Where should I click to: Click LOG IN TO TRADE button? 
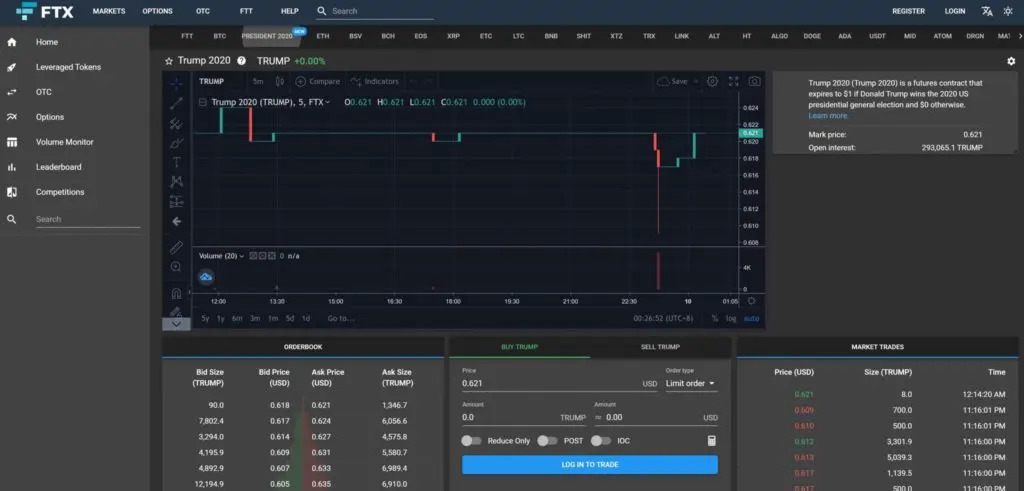pyautogui.click(x=590, y=465)
